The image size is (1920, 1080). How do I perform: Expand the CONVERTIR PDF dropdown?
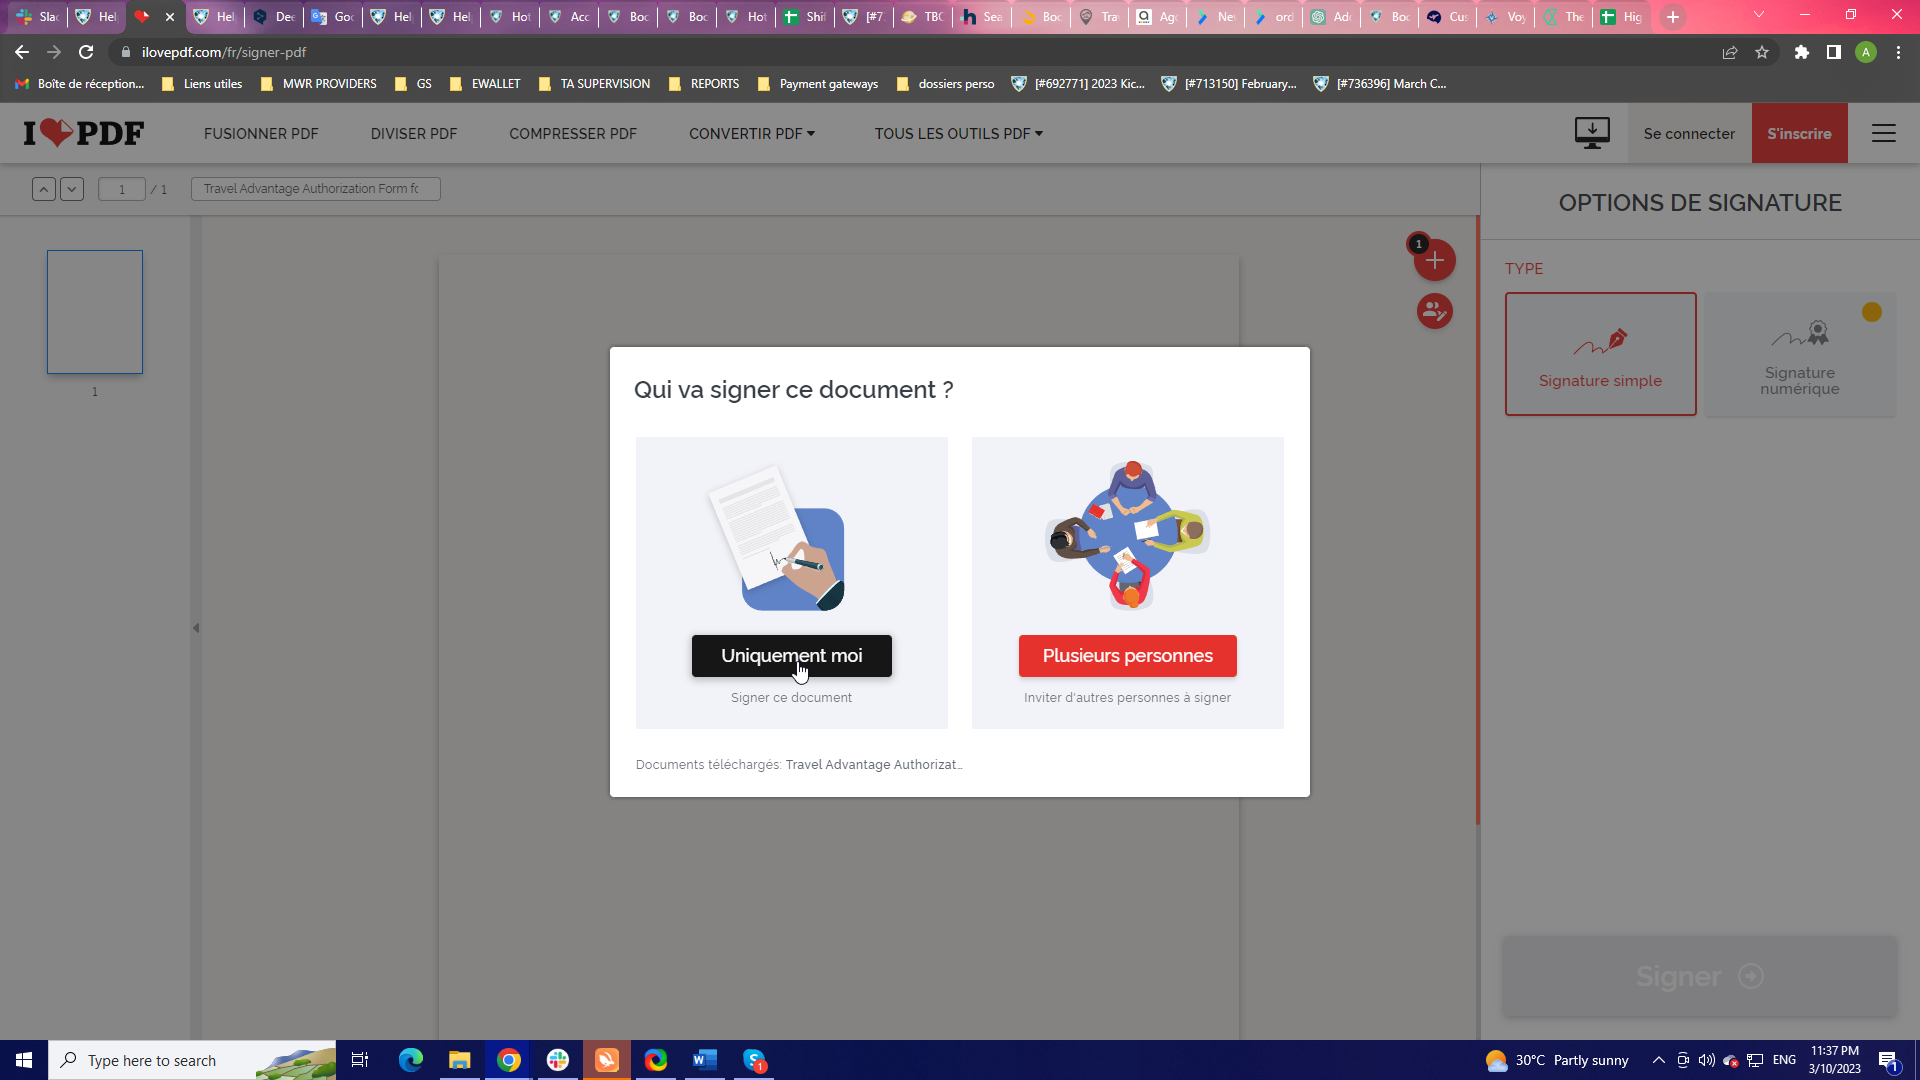coord(751,134)
